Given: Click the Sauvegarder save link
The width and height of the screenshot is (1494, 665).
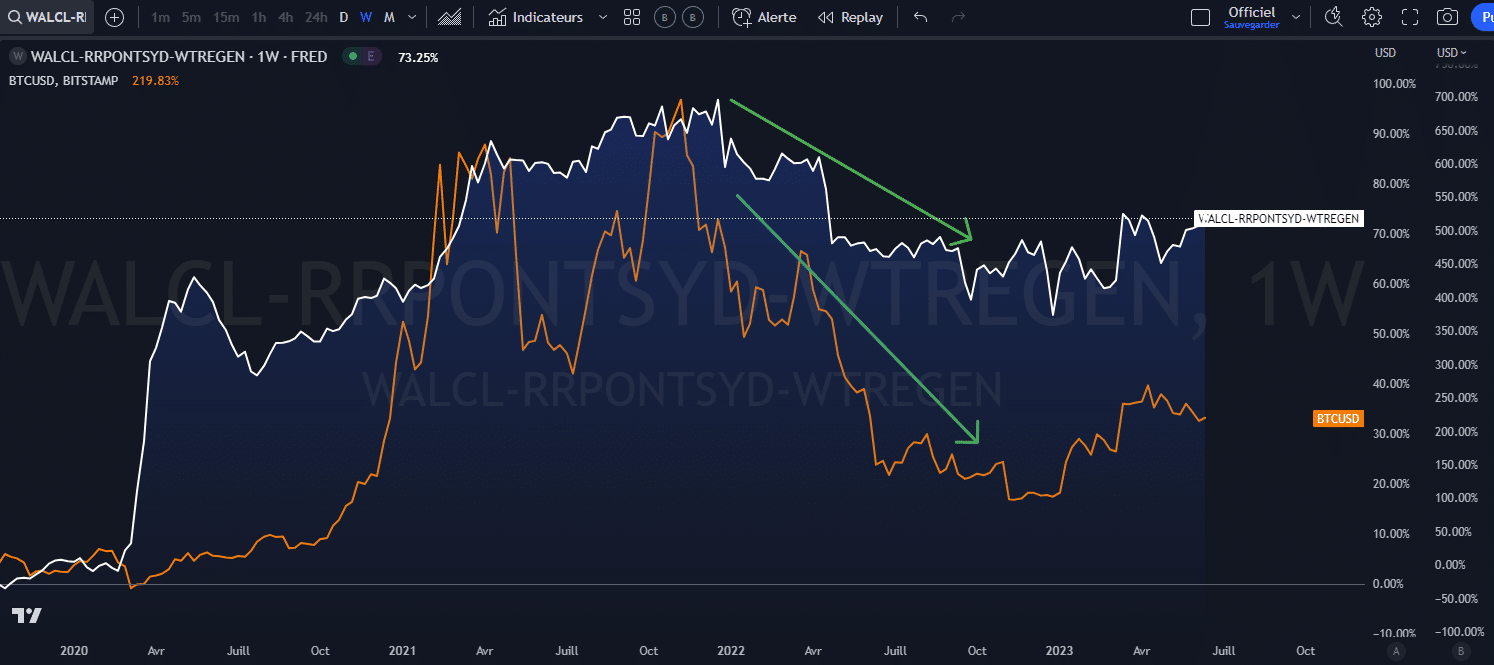Looking at the screenshot, I should (1251, 25).
